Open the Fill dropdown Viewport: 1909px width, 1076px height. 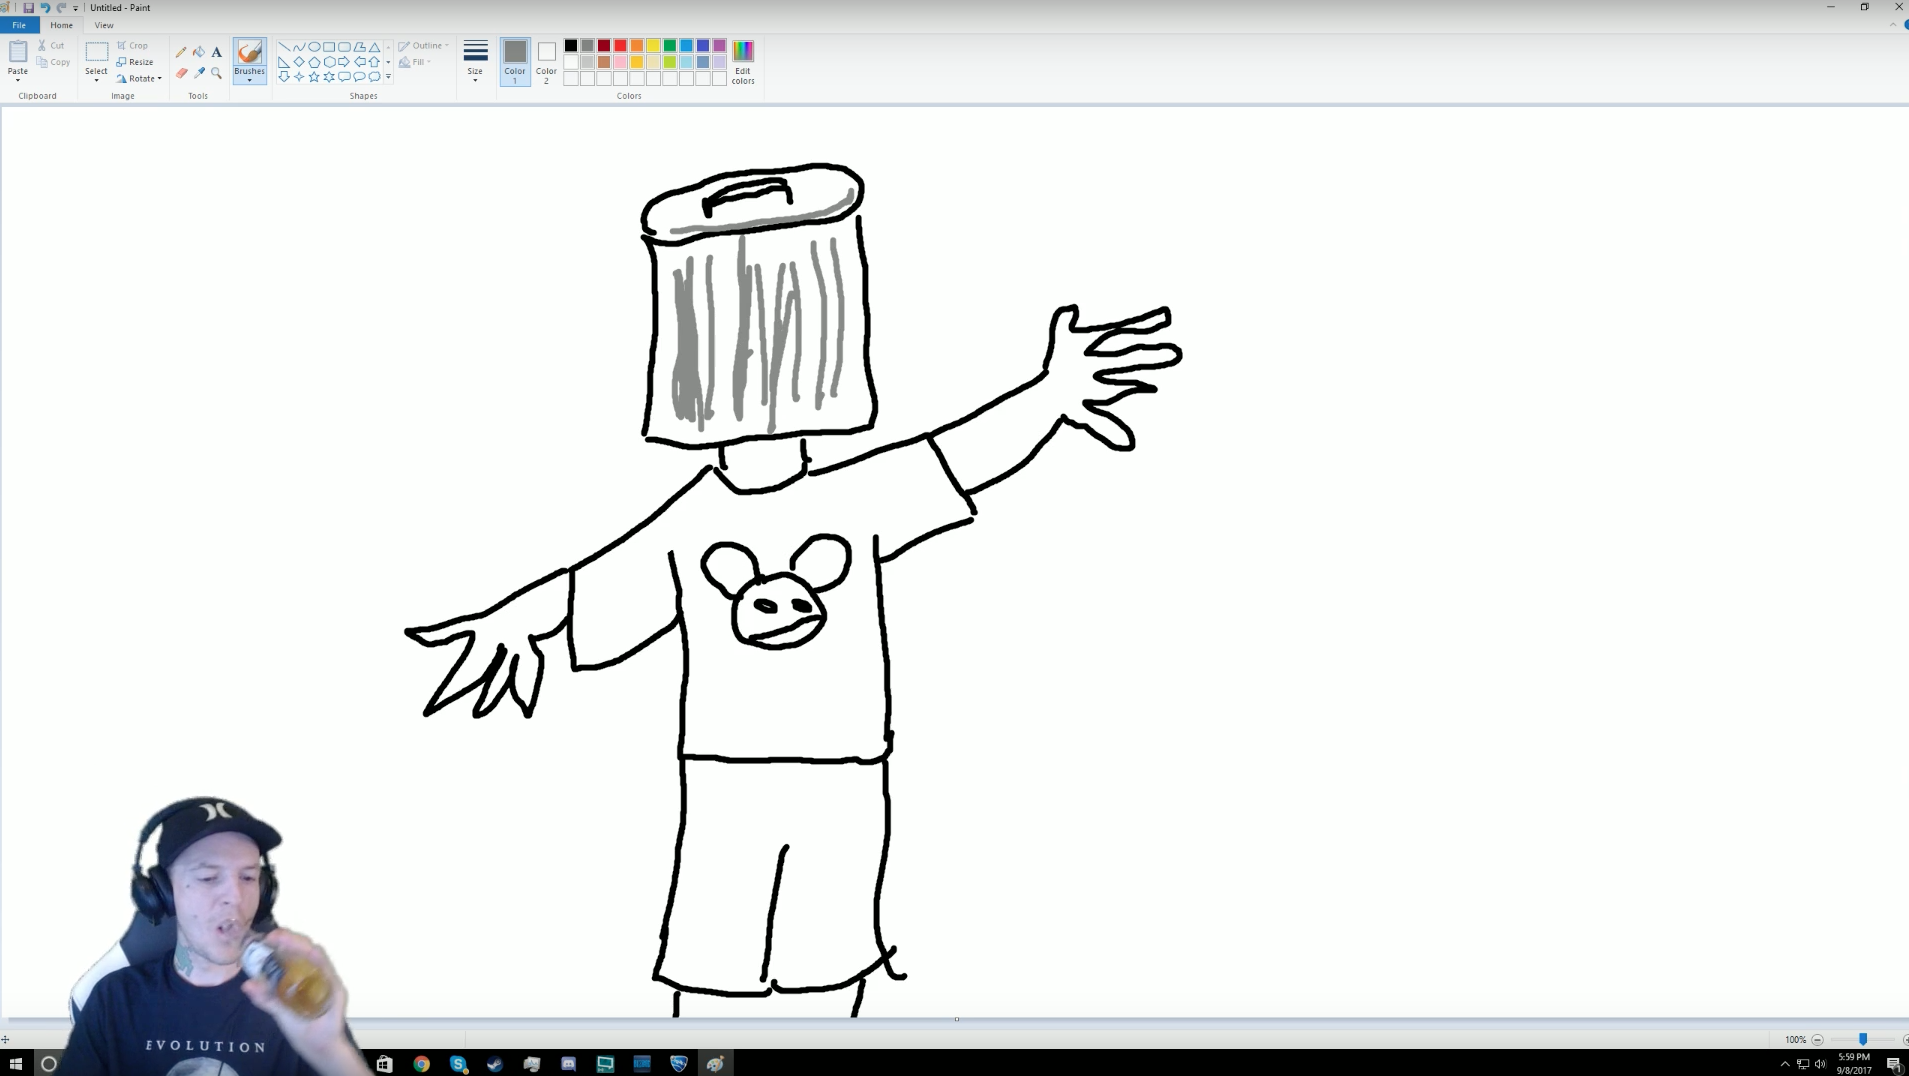pos(415,61)
